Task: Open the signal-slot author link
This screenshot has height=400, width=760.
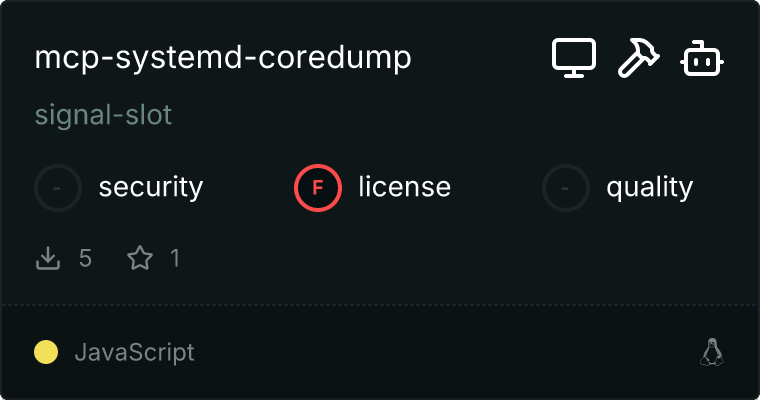Action: tap(103, 115)
